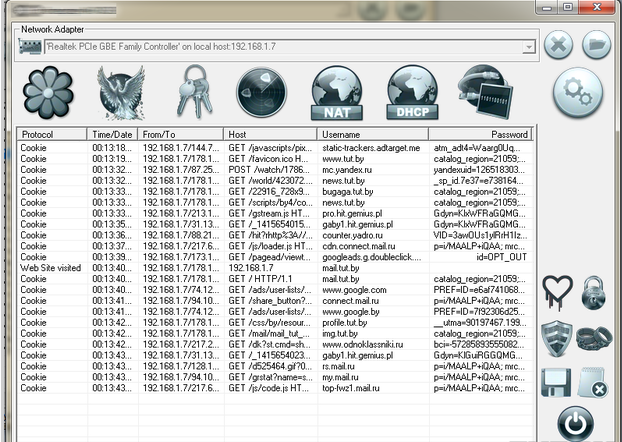Open a capture file with folder icon
The height and width of the screenshot is (442, 622).
pos(597,45)
